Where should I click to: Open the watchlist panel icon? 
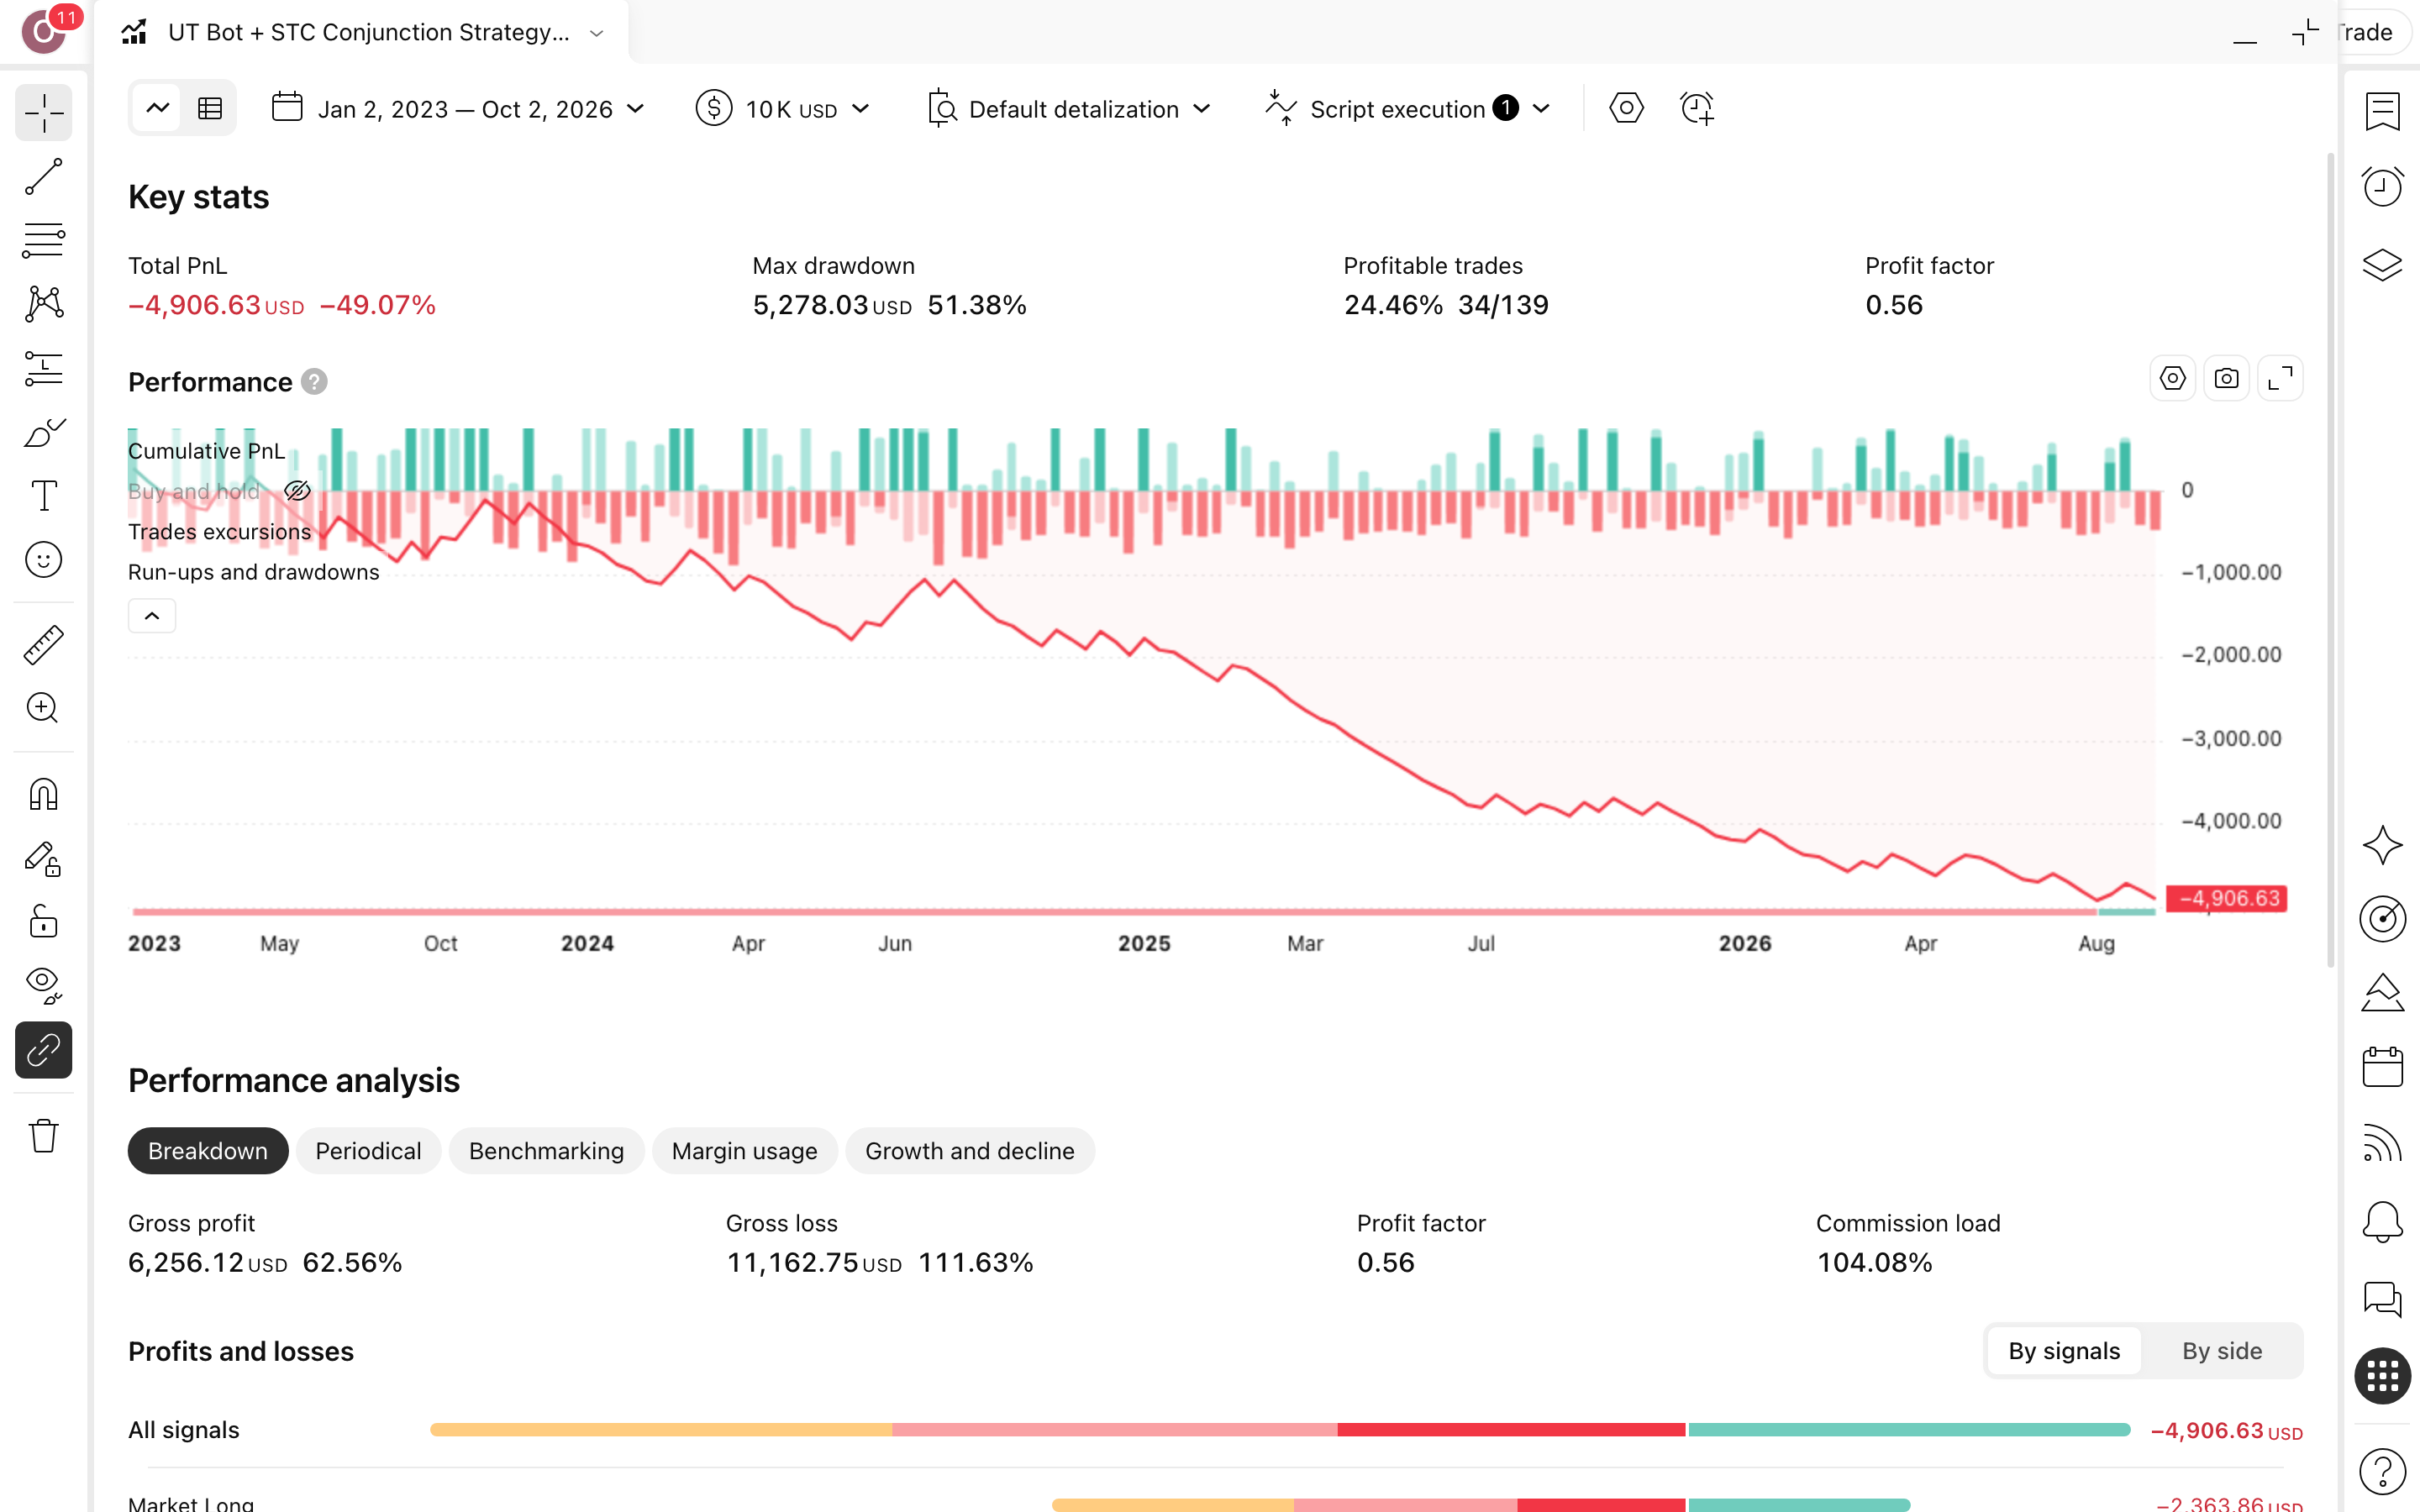2382,111
